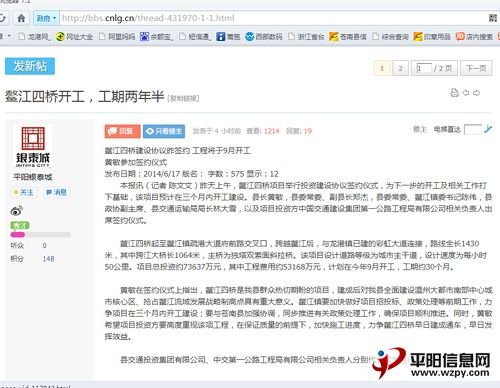Screen dimensions: 500x388
Task: Select page 1 pagination item
Action: point(382,68)
